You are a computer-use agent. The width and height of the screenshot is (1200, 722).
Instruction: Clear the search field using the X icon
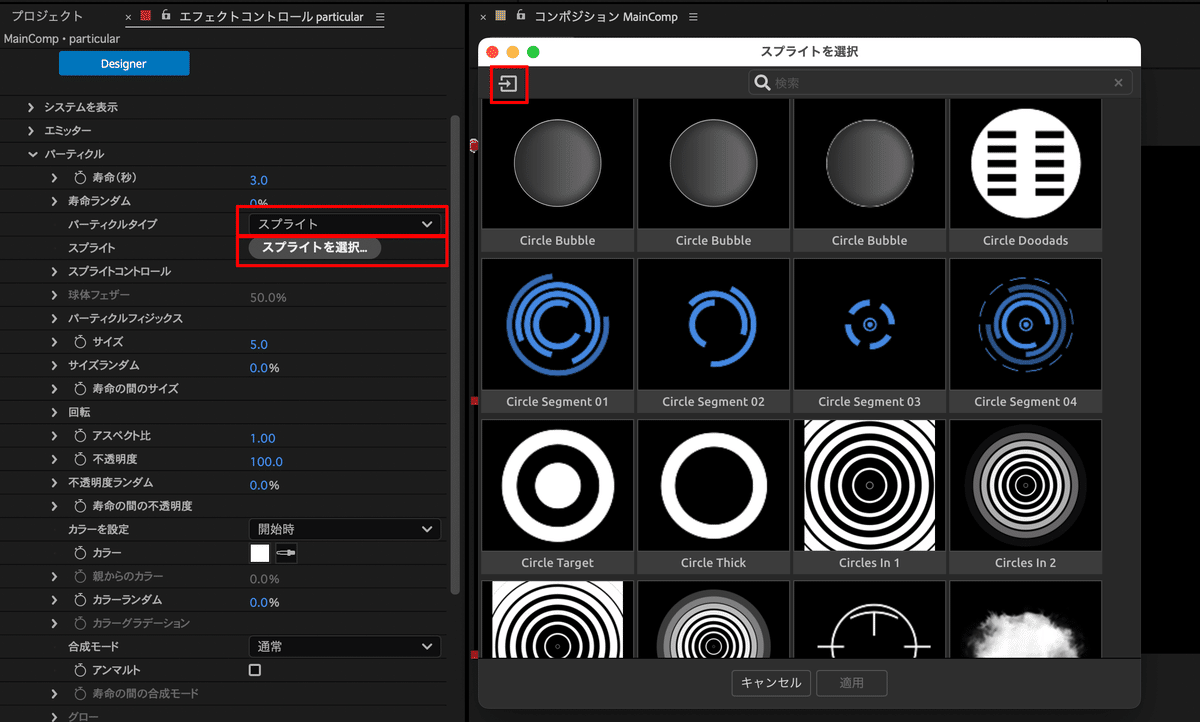pos(1118,82)
